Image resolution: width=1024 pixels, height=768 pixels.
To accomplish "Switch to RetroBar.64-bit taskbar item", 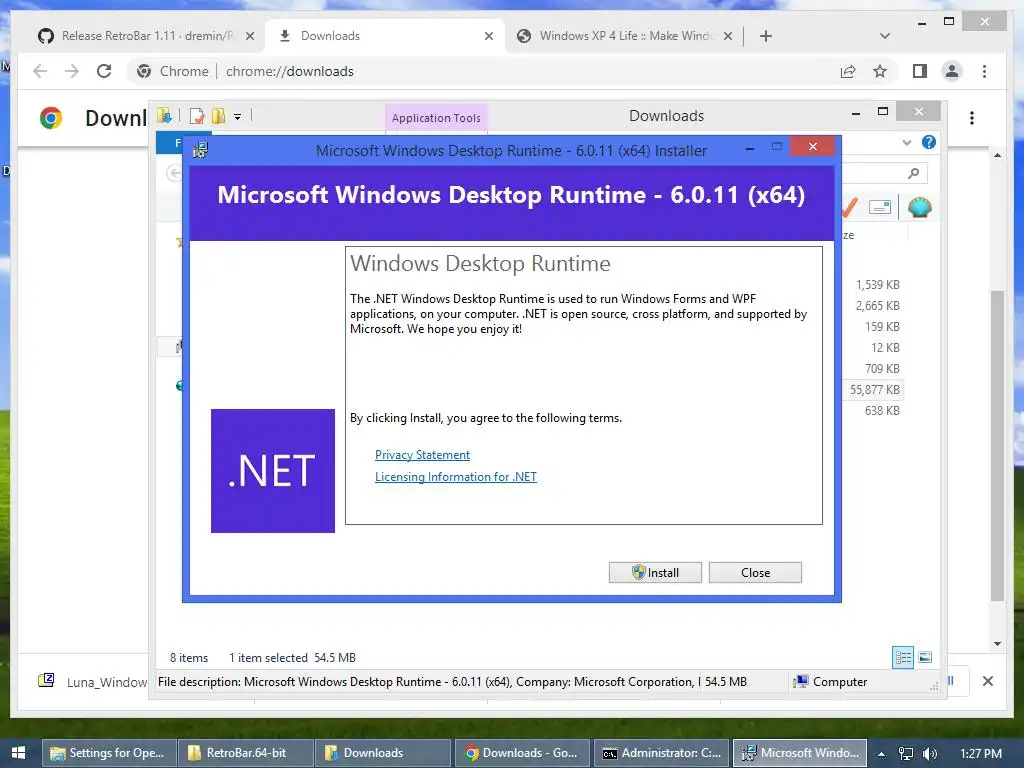I will [246, 753].
